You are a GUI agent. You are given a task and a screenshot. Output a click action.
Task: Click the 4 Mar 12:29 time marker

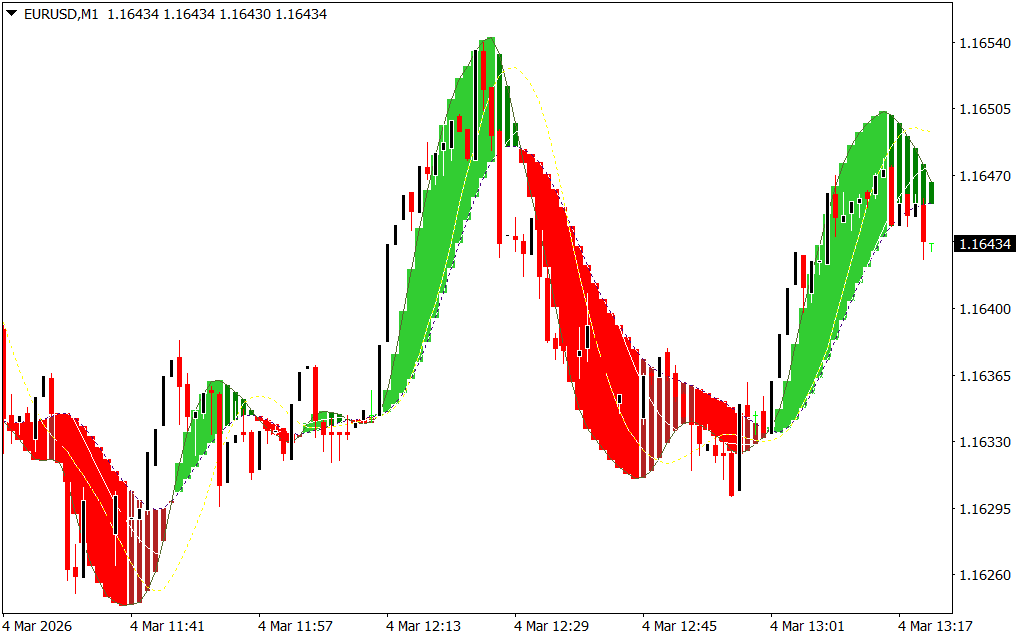click(x=551, y=626)
